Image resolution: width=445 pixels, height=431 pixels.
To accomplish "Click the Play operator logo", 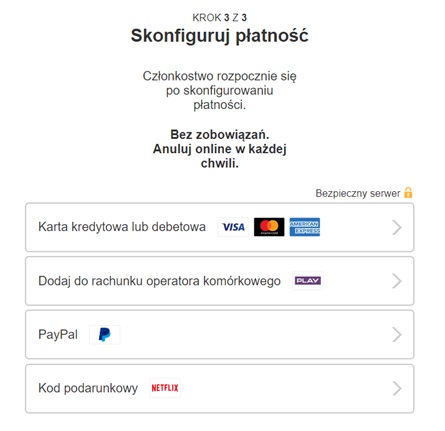I will [308, 281].
